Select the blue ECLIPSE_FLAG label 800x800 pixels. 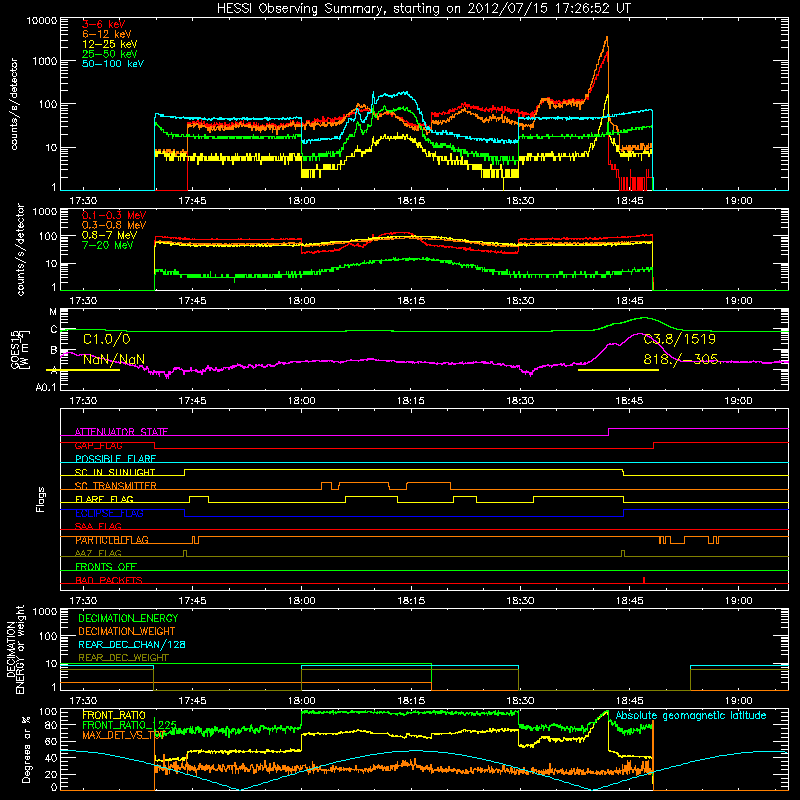point(109,513)
